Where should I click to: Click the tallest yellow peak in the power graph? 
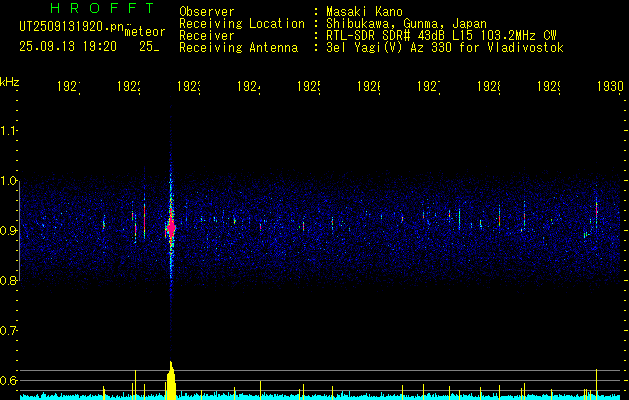point(171,380)
